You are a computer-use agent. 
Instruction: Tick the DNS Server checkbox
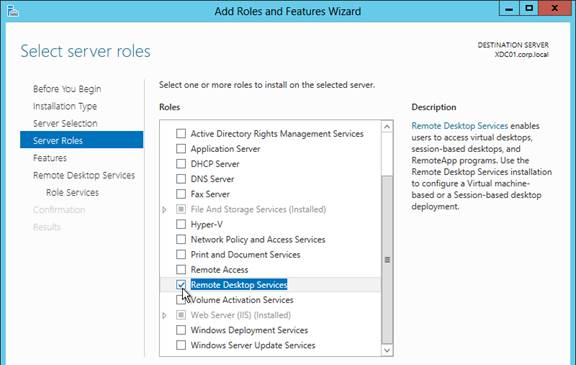(181, 179)
